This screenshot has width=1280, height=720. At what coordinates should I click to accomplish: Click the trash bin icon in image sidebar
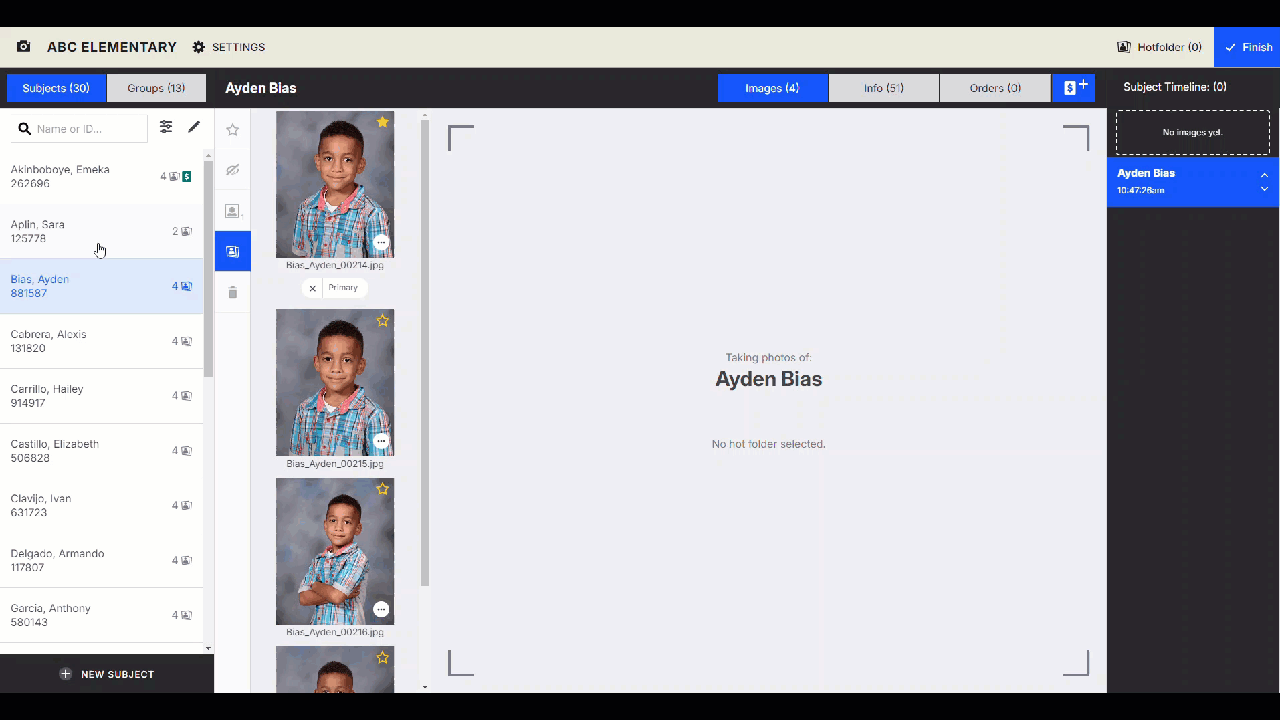[233, 292]
